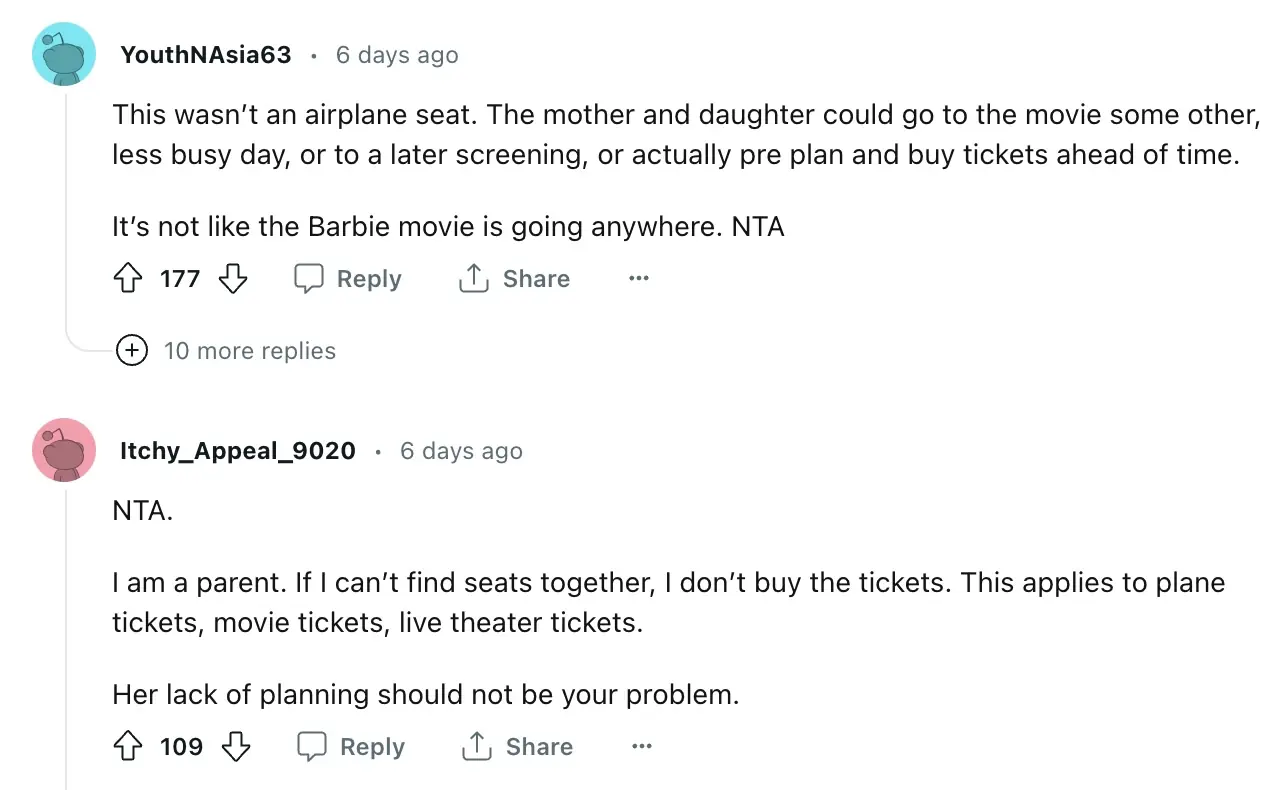Click timestamp on YouthNAsia63's comment
Screen dimensions: 1282x790
397,55
